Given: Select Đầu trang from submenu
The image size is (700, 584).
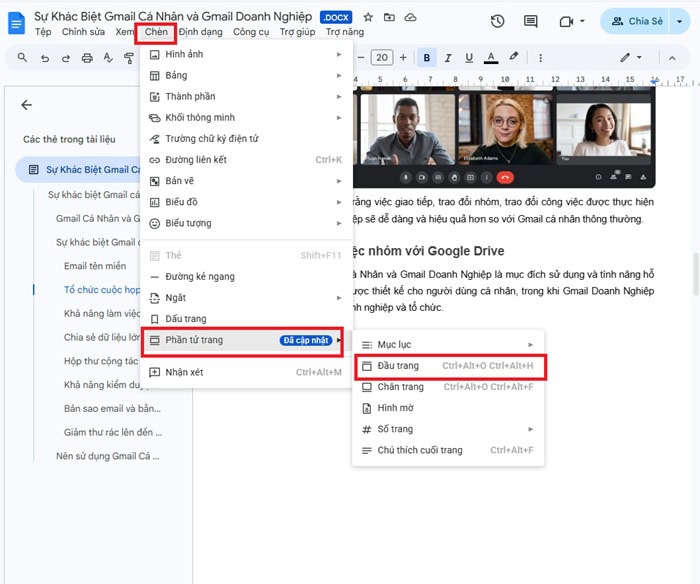Looking at the screenshot, I should point(398,366).
